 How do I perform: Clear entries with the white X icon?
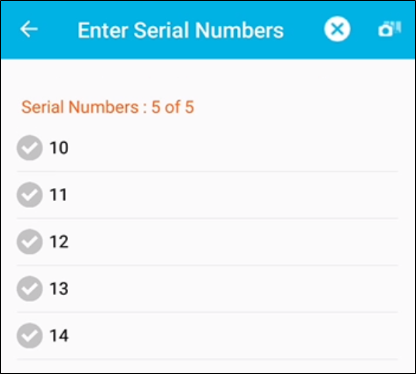point(337,29)
